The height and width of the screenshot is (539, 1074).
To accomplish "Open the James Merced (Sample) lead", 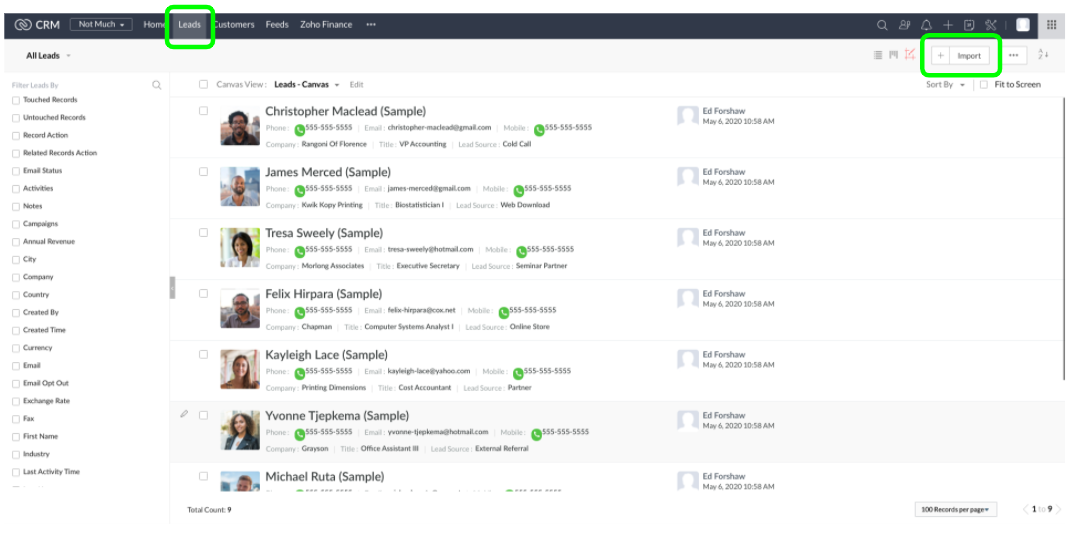I will [327, 172].
